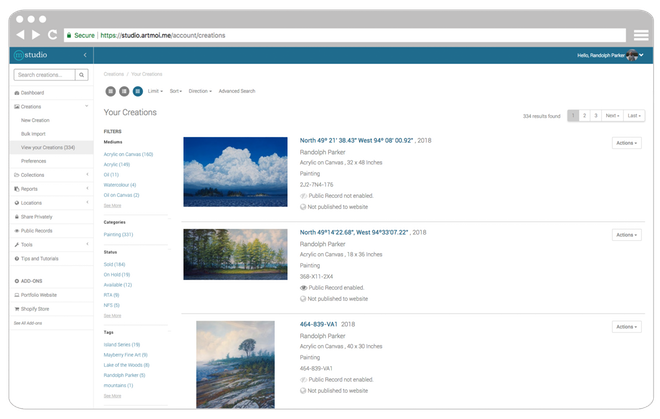660x419 pixels.
Task: Click the Randolph Parker avatar picture
Action: [x=632, y=55]
